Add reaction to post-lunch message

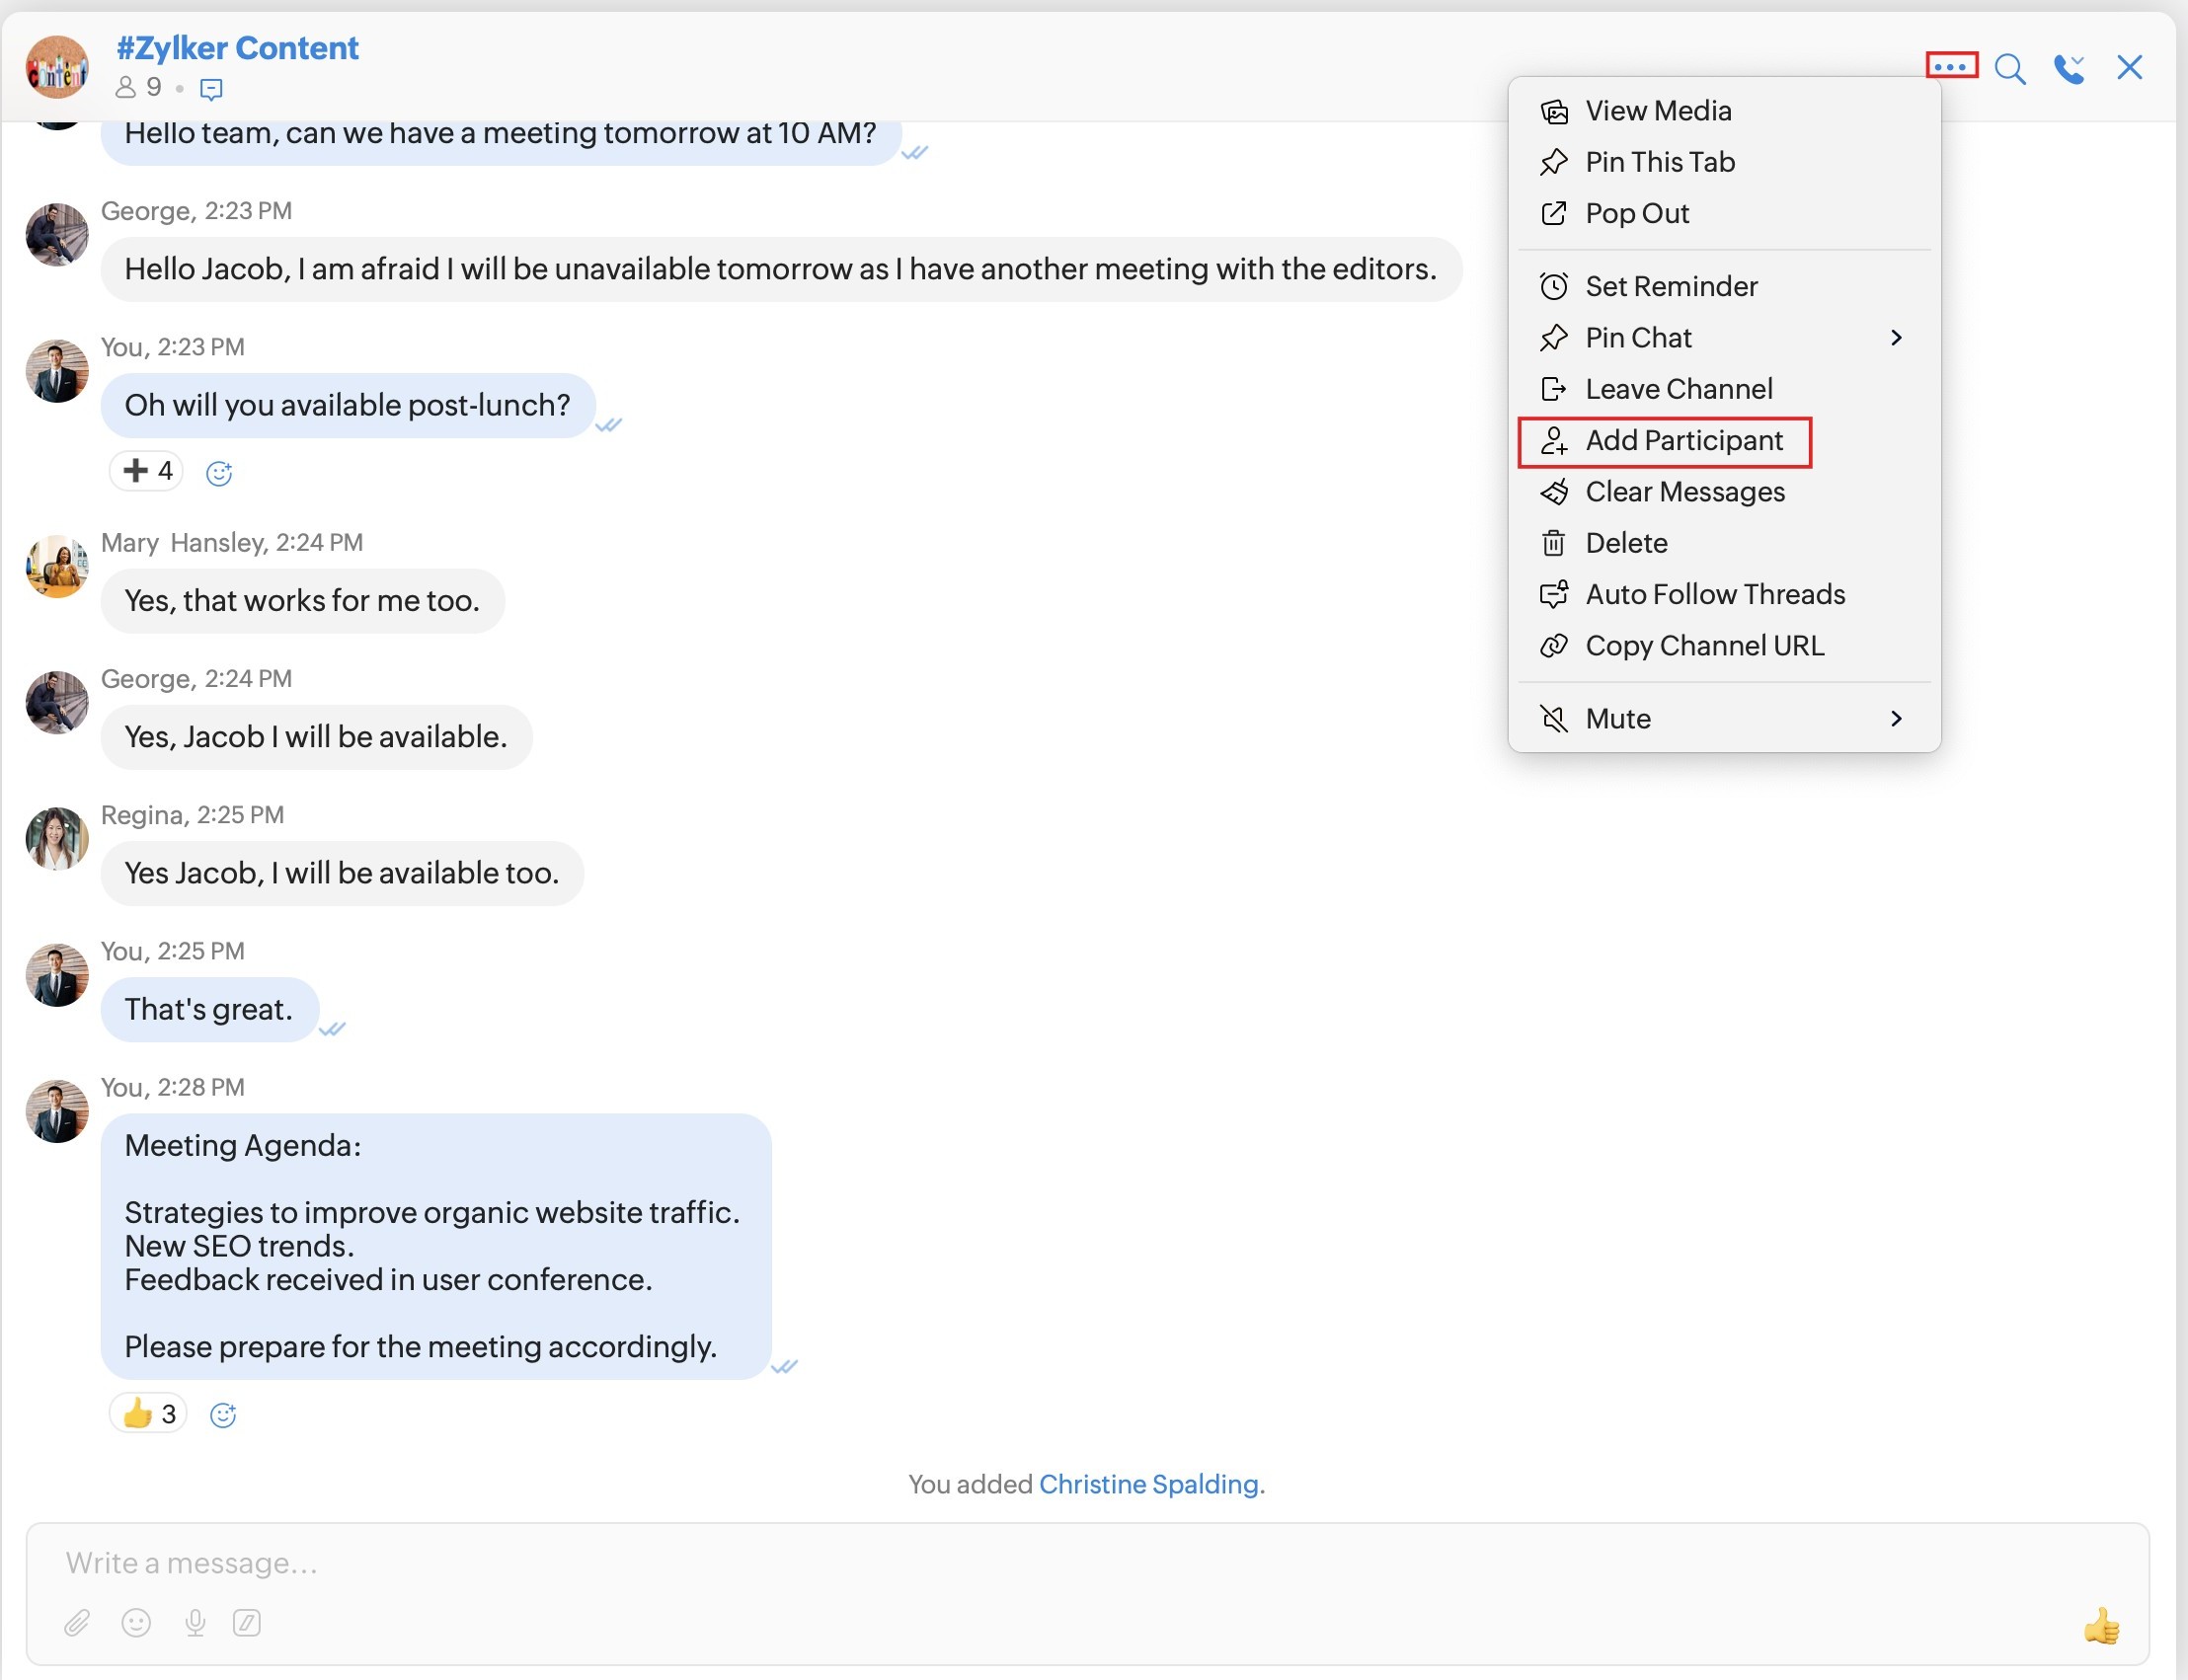219,473
